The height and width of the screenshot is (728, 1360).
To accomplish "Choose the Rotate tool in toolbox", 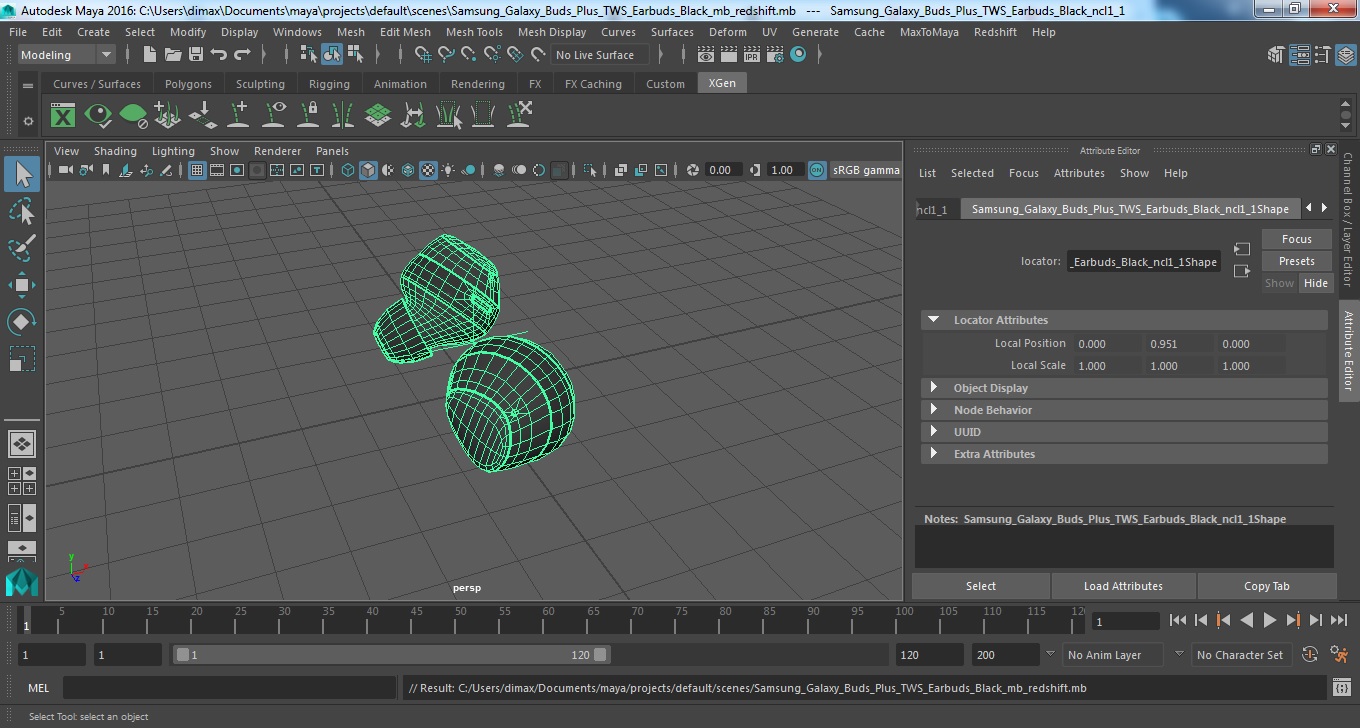I will pyautogui.click(x=22, y=321).
